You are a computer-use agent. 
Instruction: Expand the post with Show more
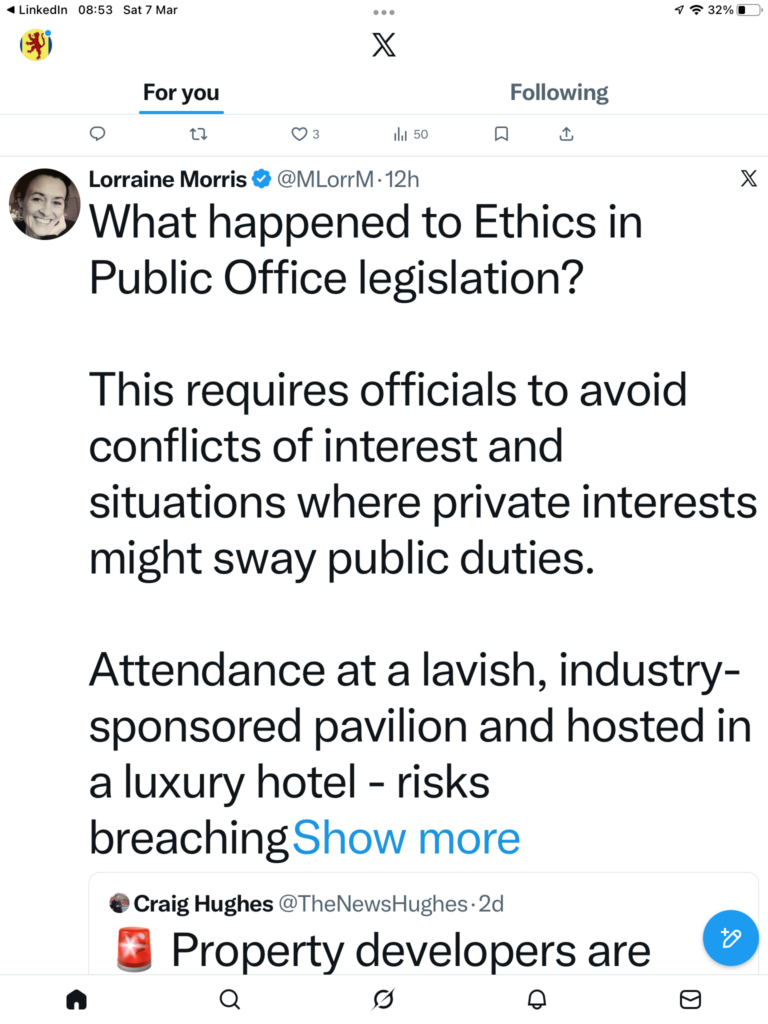pyautogui.click(x=406, y=838)
